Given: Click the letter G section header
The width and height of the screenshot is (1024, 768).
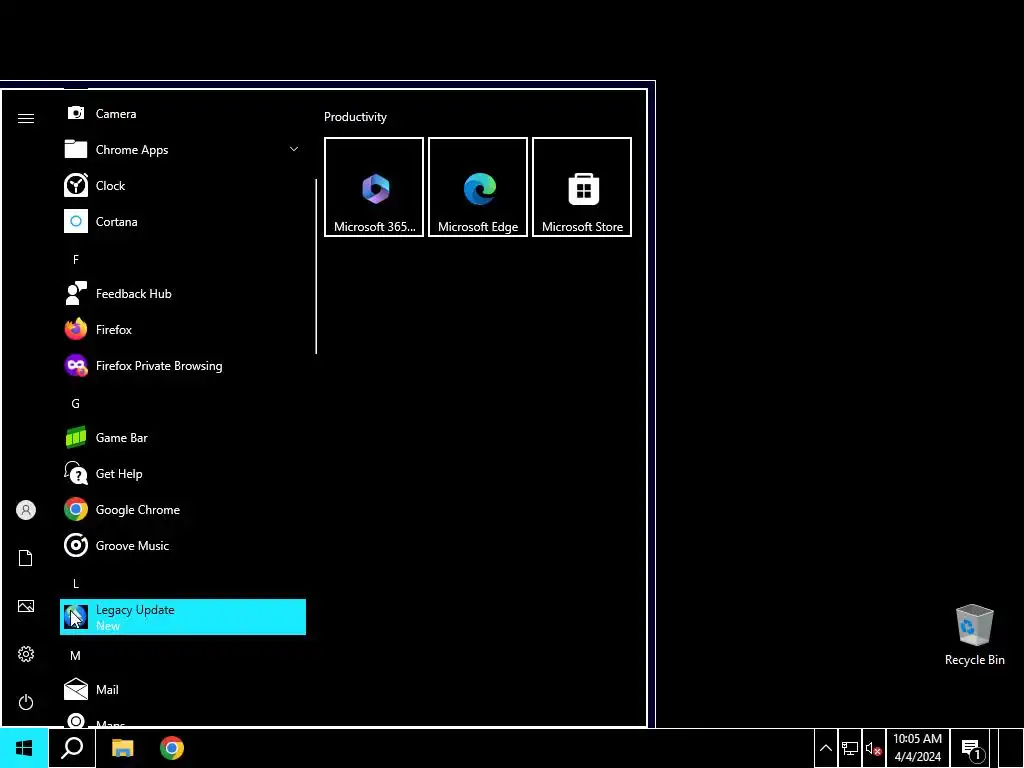Looking at the screenshot, I should pos(76,404).
